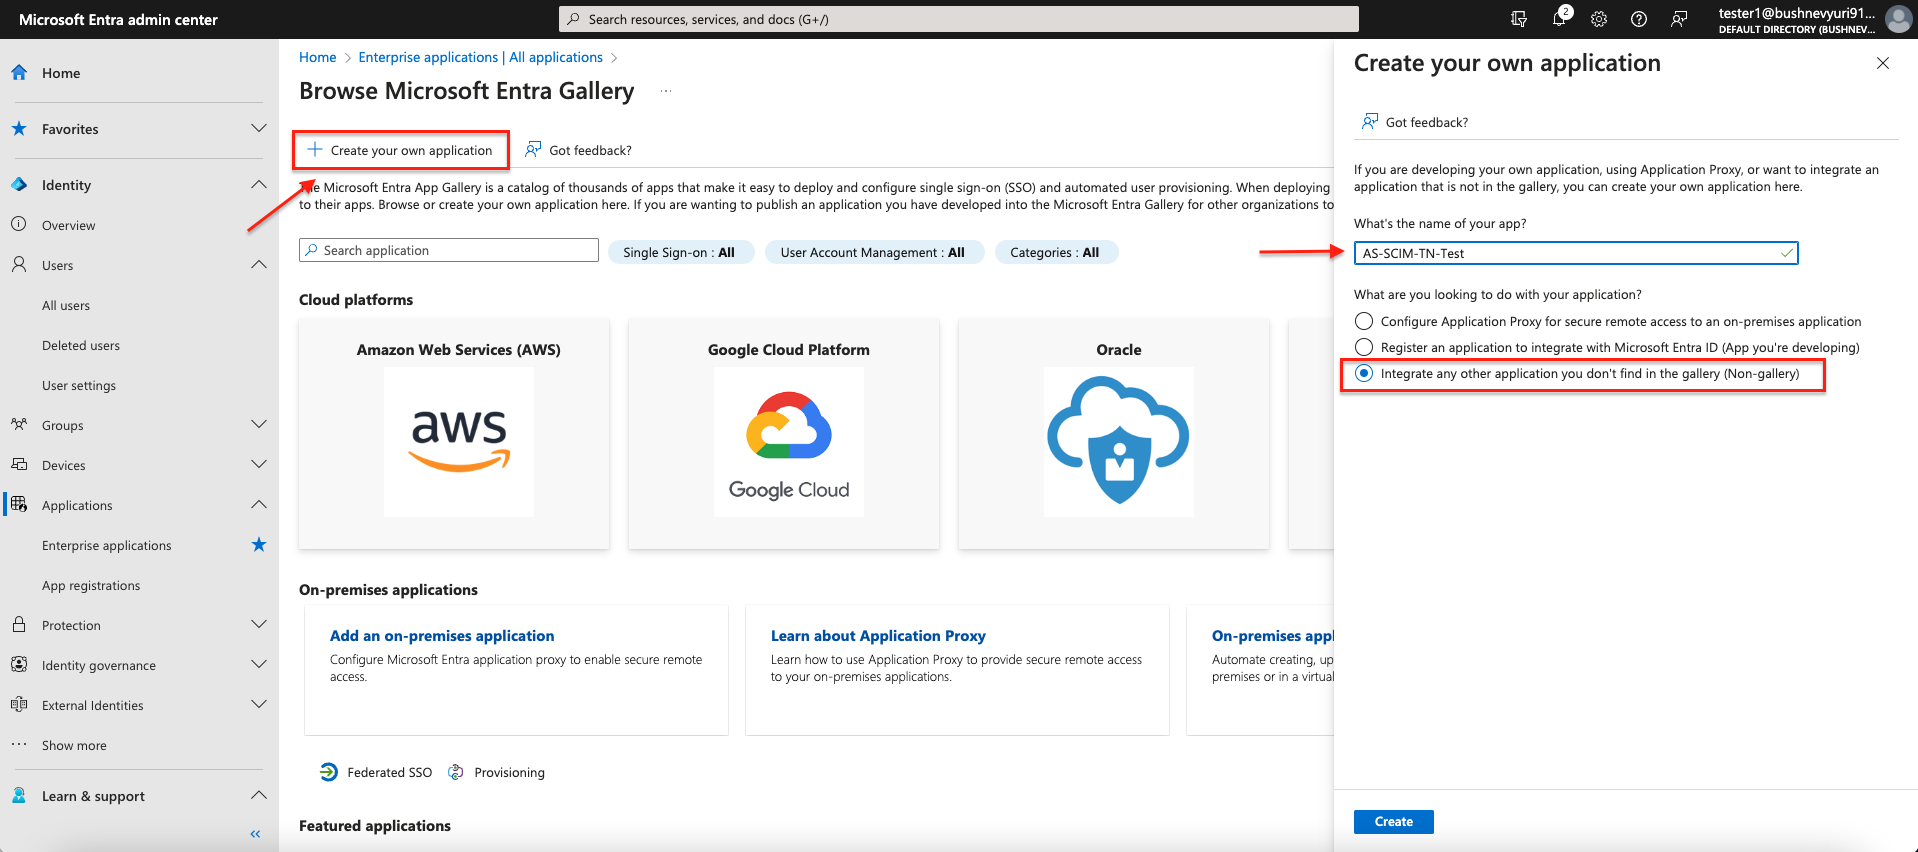1918x852 pixels.
Task: Open Learn about Application Proxy link
Action: (x=878, y=635)
